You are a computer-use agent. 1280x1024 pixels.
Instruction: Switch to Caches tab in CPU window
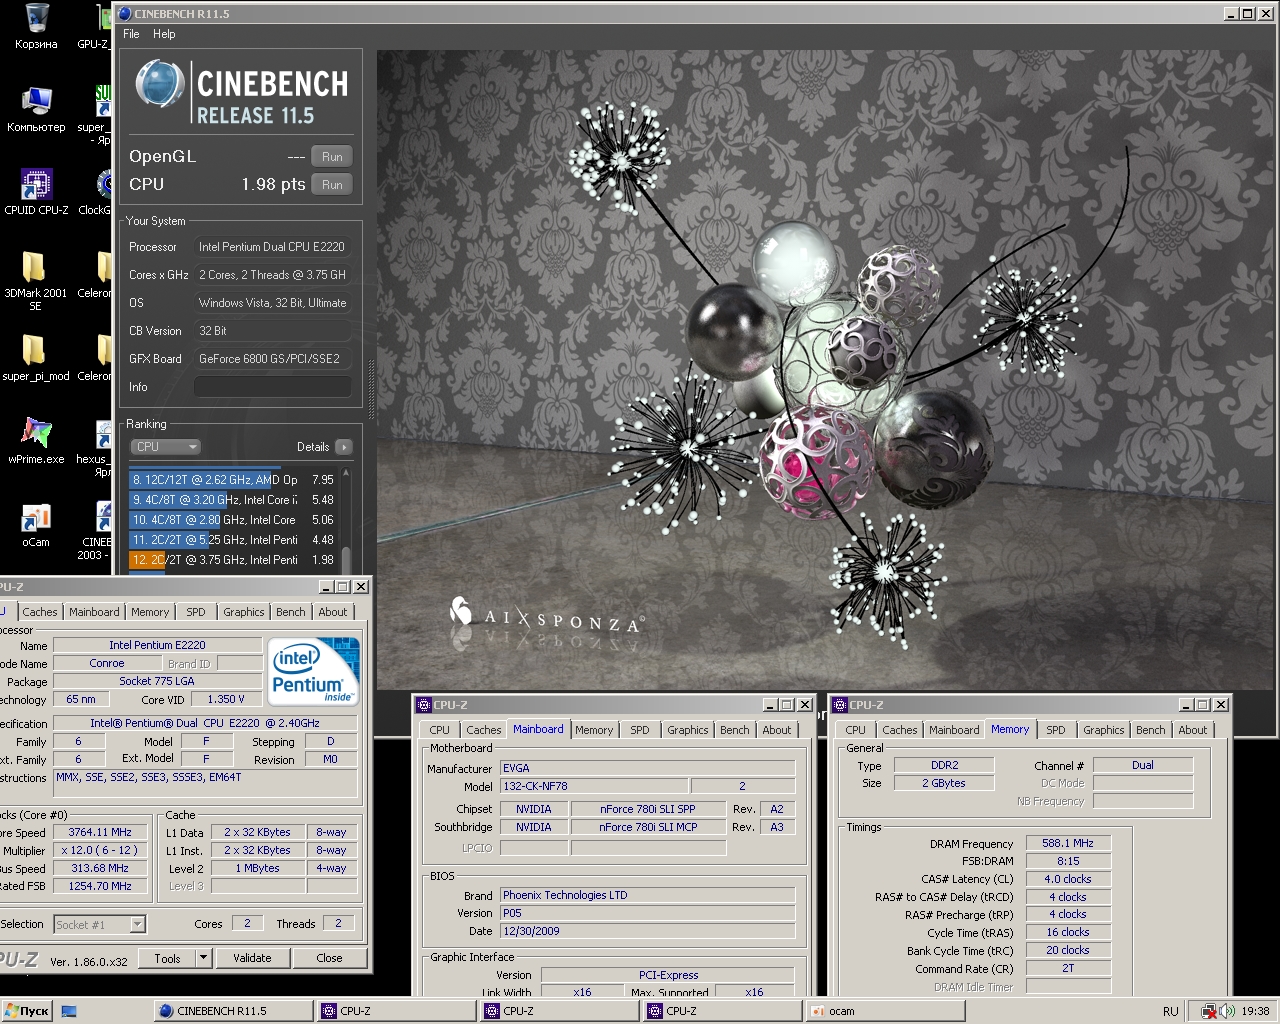point(40,612)
